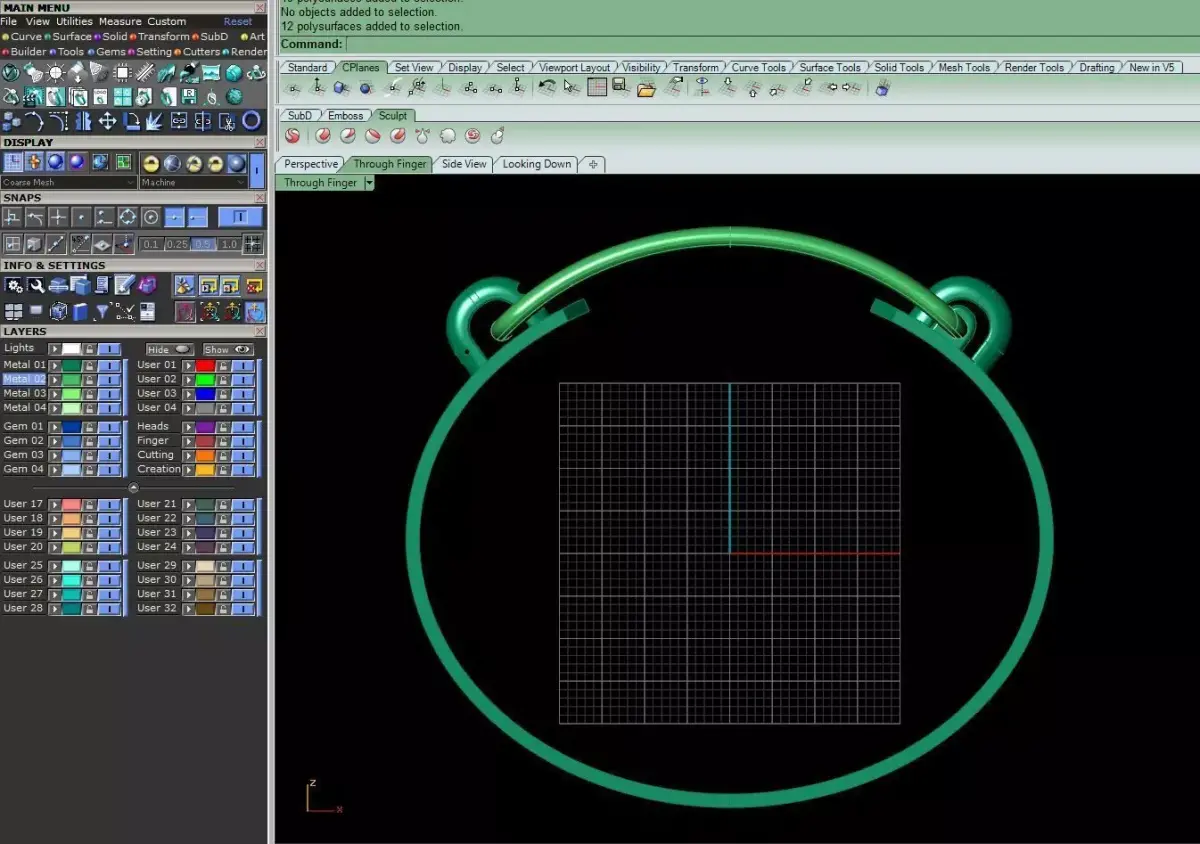Select the 0.5 snap distance
The width and height of the screenshot is (1200, 844).
click(x=202, y=244)
